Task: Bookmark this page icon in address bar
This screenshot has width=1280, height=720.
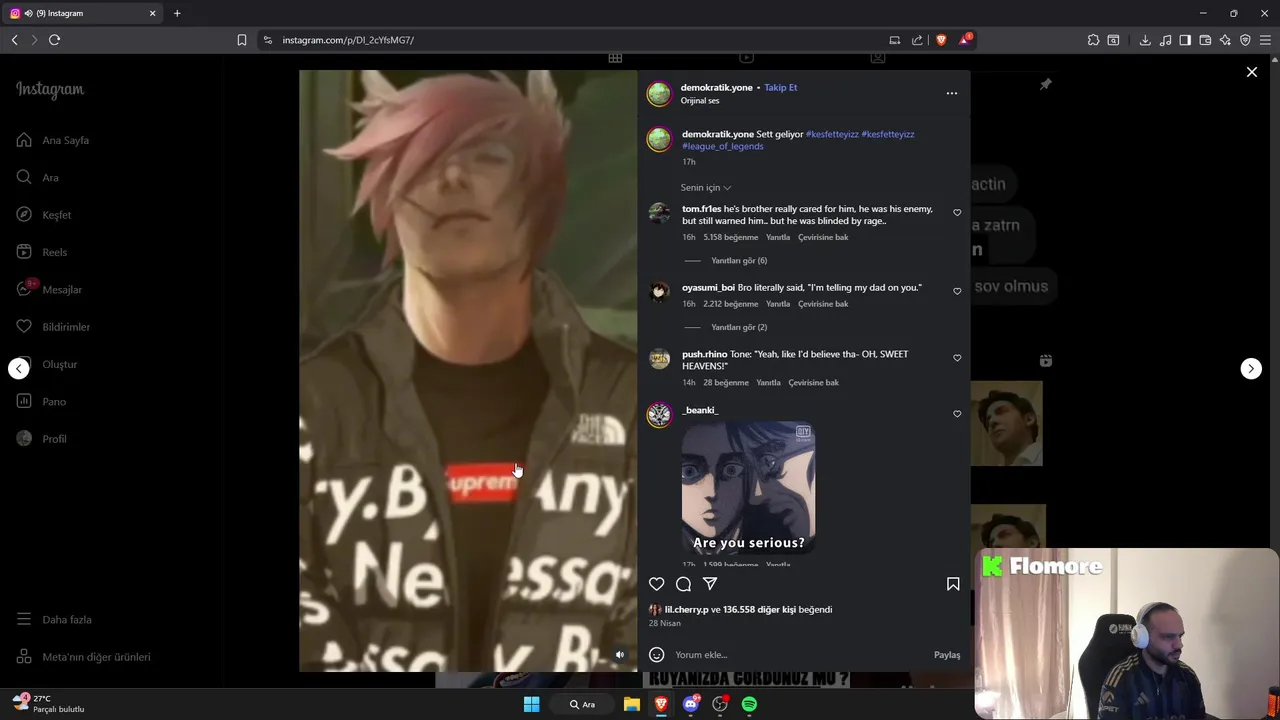Action: coord(241,40)
